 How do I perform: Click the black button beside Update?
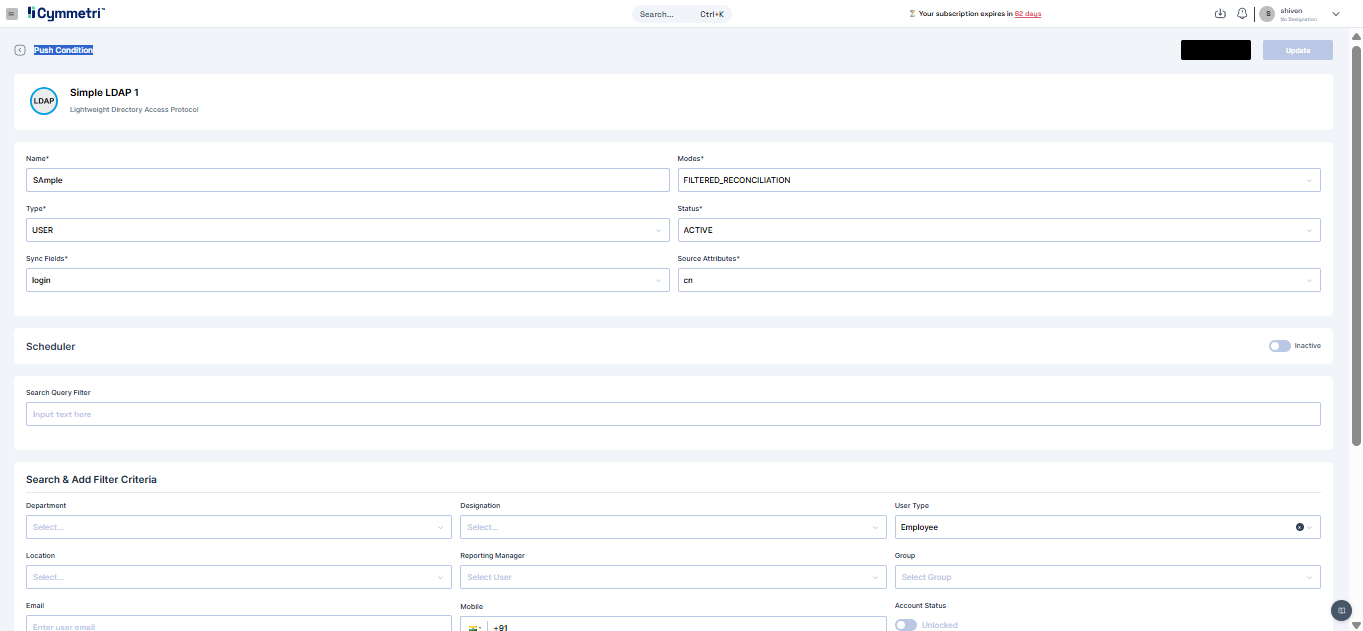pyautogui.click(x=1216, y=50)
